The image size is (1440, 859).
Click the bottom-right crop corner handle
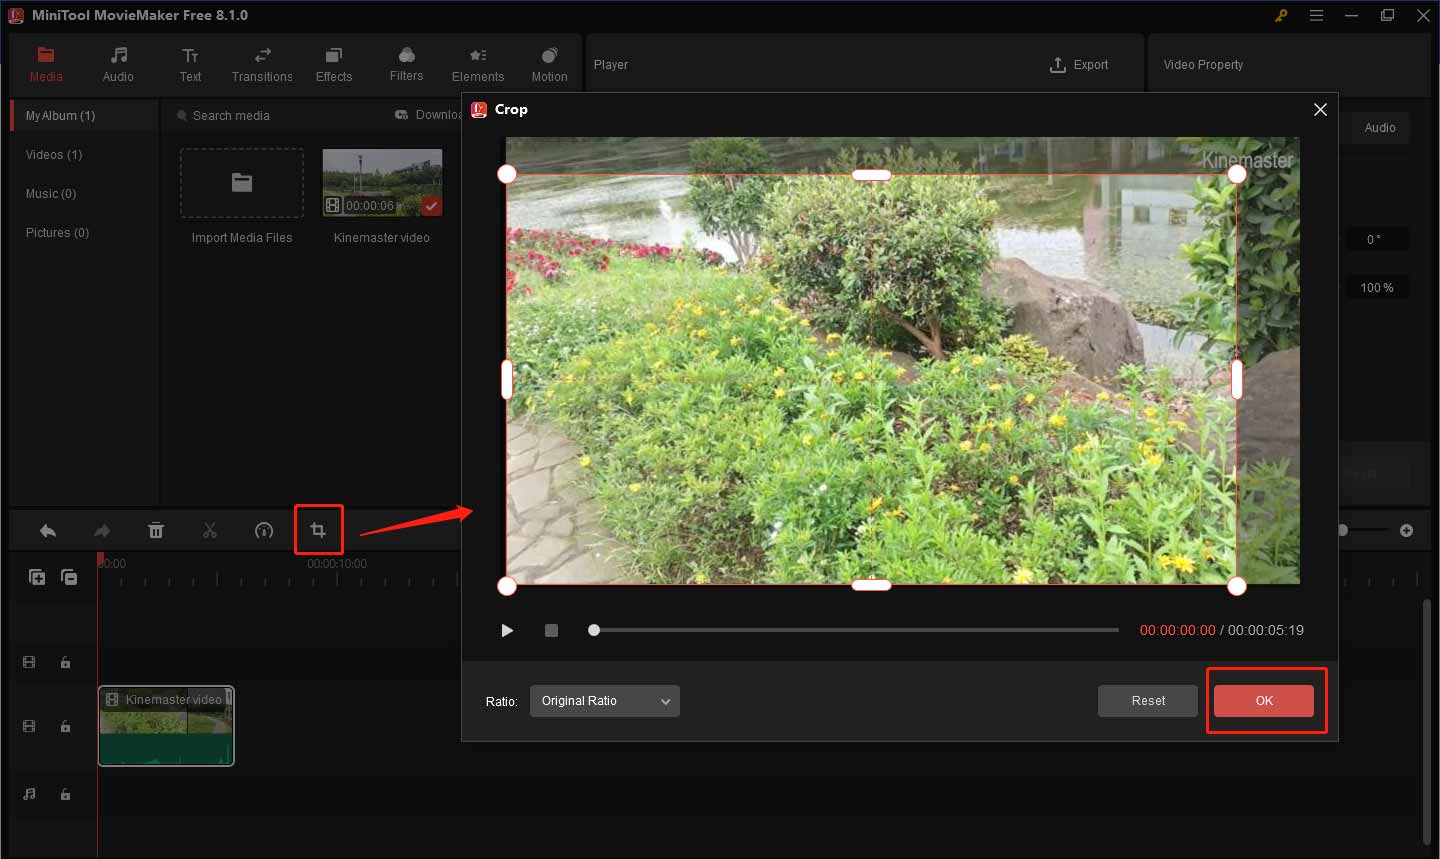coord(1237,586)
